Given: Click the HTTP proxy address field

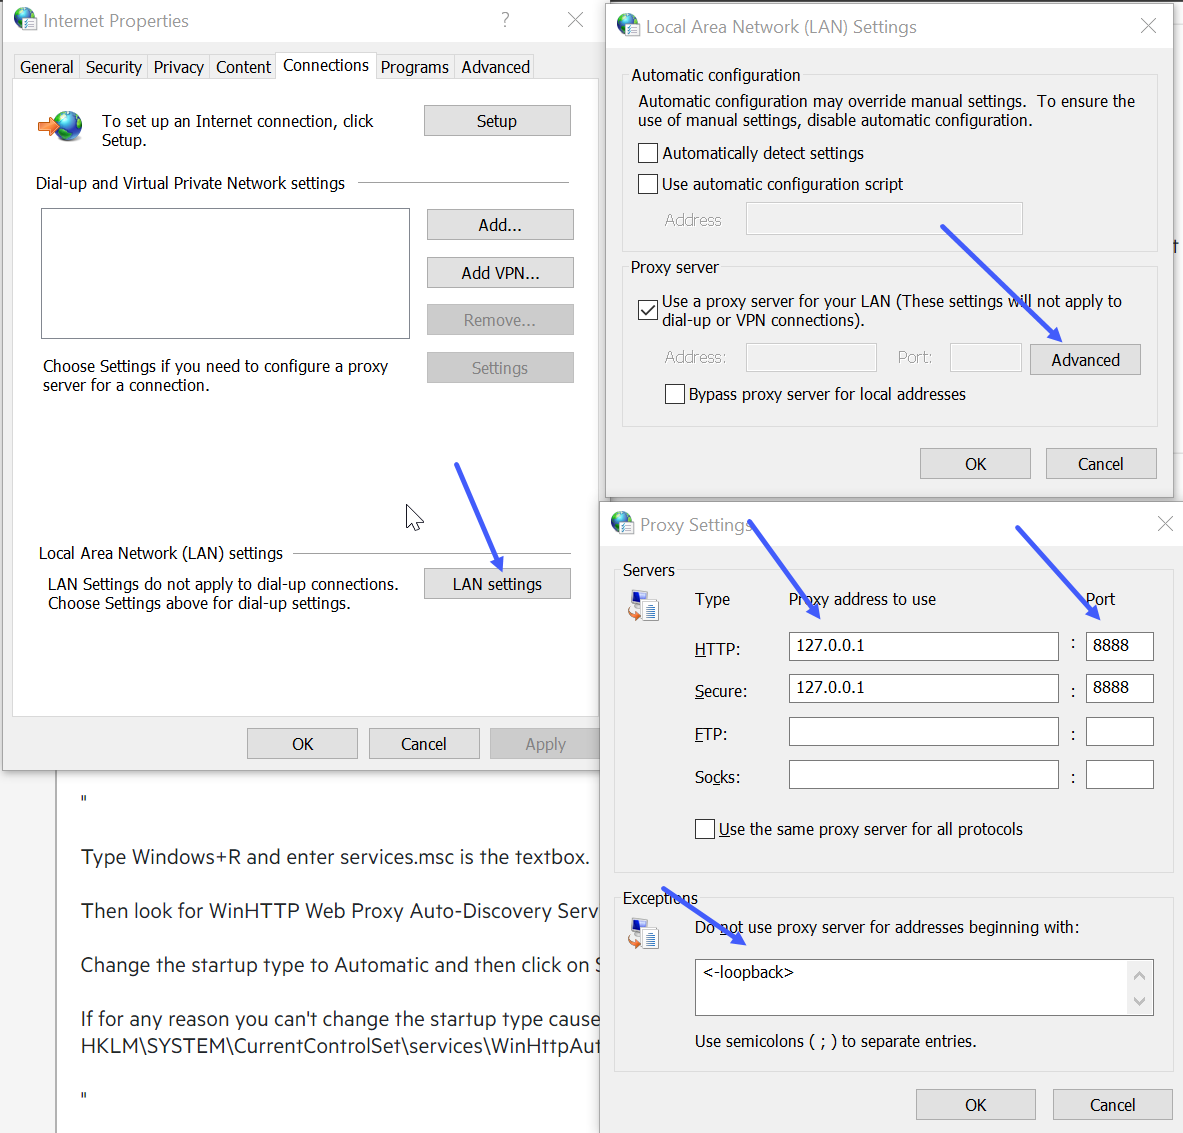Looking at the screenshot, I should tap(922, 646).
